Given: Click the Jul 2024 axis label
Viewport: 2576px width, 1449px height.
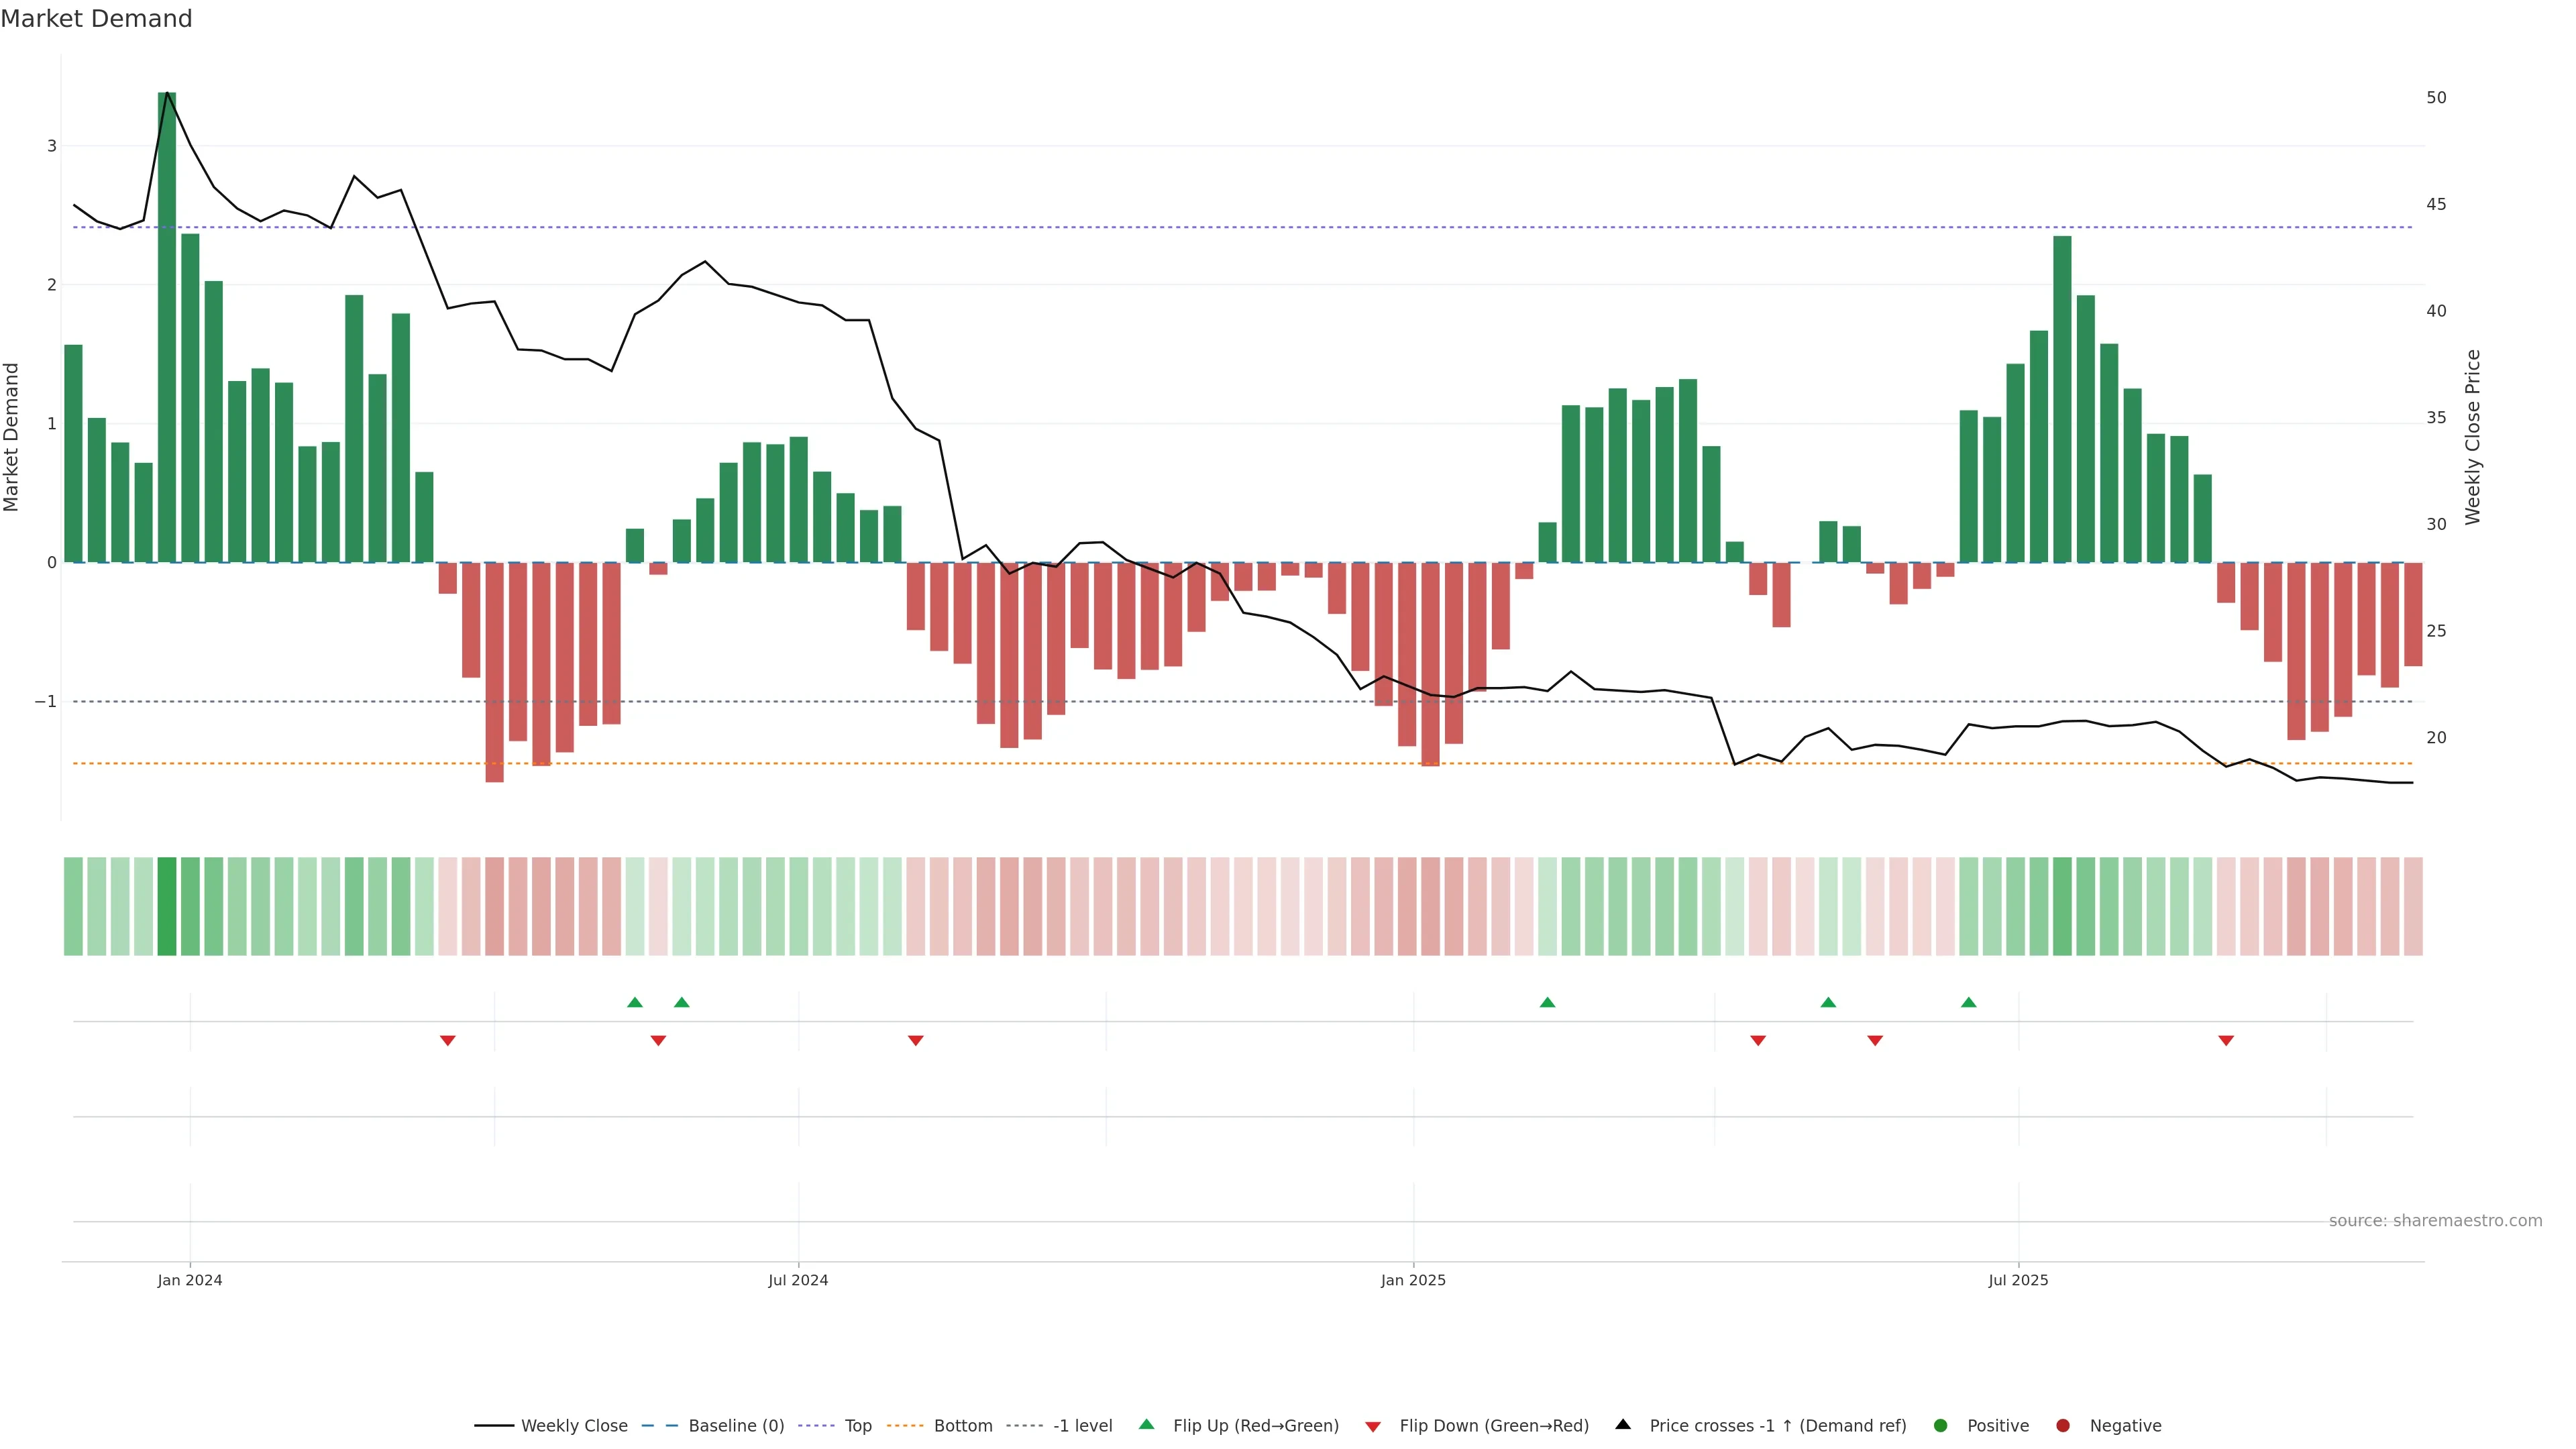Looking at the screenshot, I should click(x=798, y=1280).
